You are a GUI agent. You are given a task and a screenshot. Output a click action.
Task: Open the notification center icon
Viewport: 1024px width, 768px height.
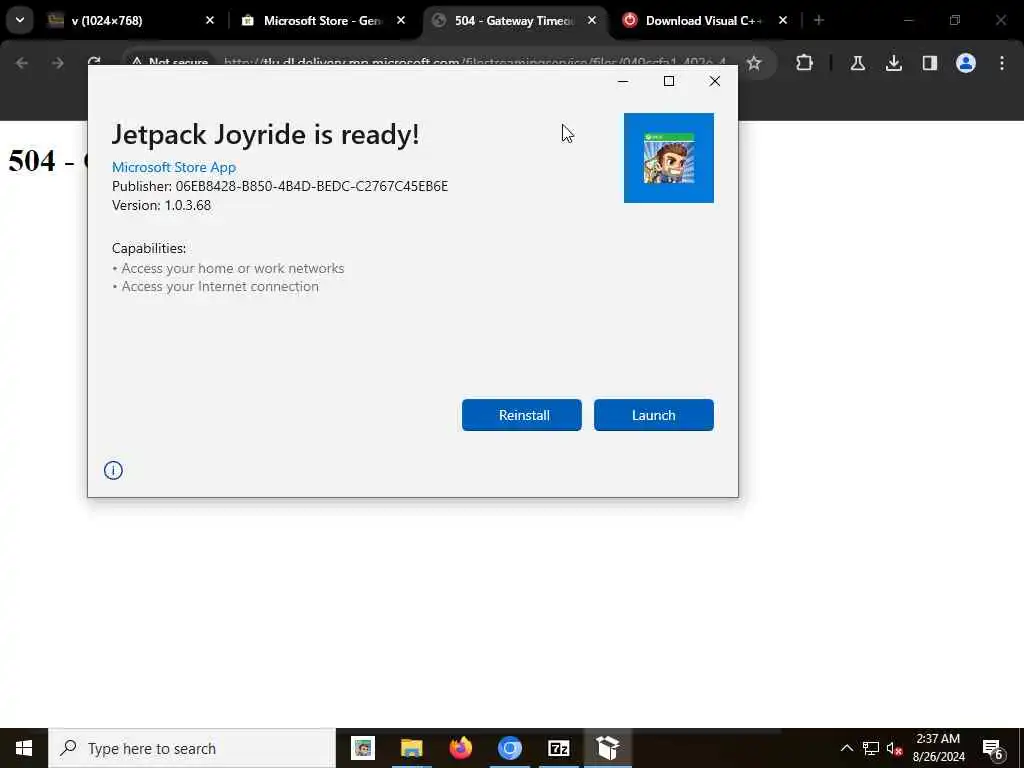pyautogui.click(x=993, y=748)
